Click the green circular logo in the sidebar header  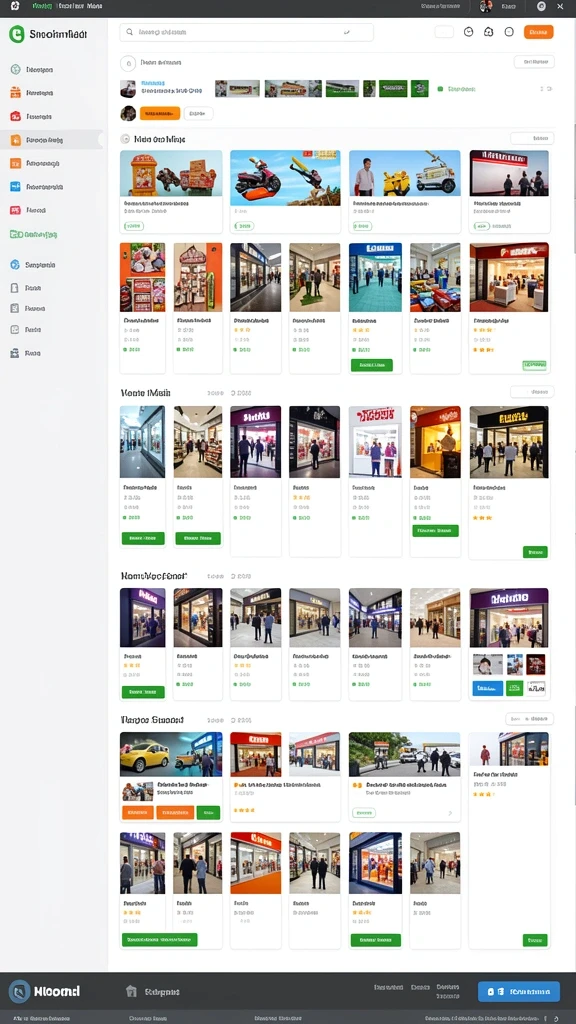pyautogui.click(x=16, y=34)
